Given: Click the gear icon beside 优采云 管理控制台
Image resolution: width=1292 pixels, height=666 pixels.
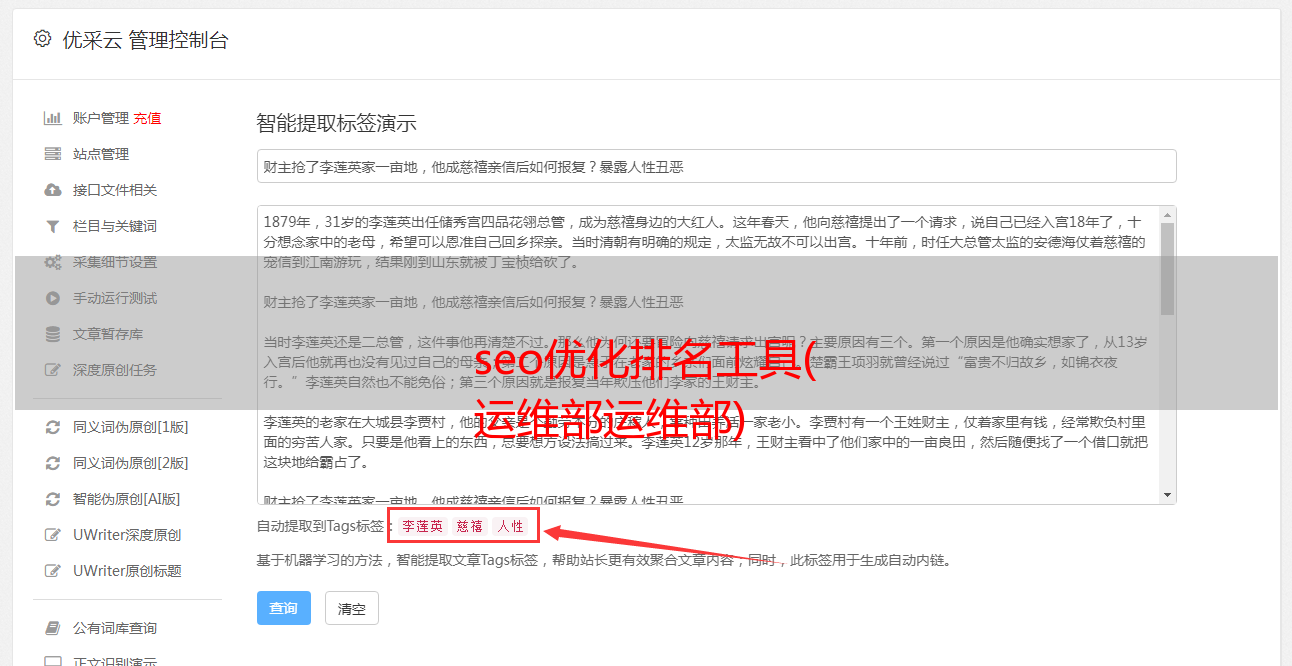Looking at the screenshot, I should click(x=42, y=39).
